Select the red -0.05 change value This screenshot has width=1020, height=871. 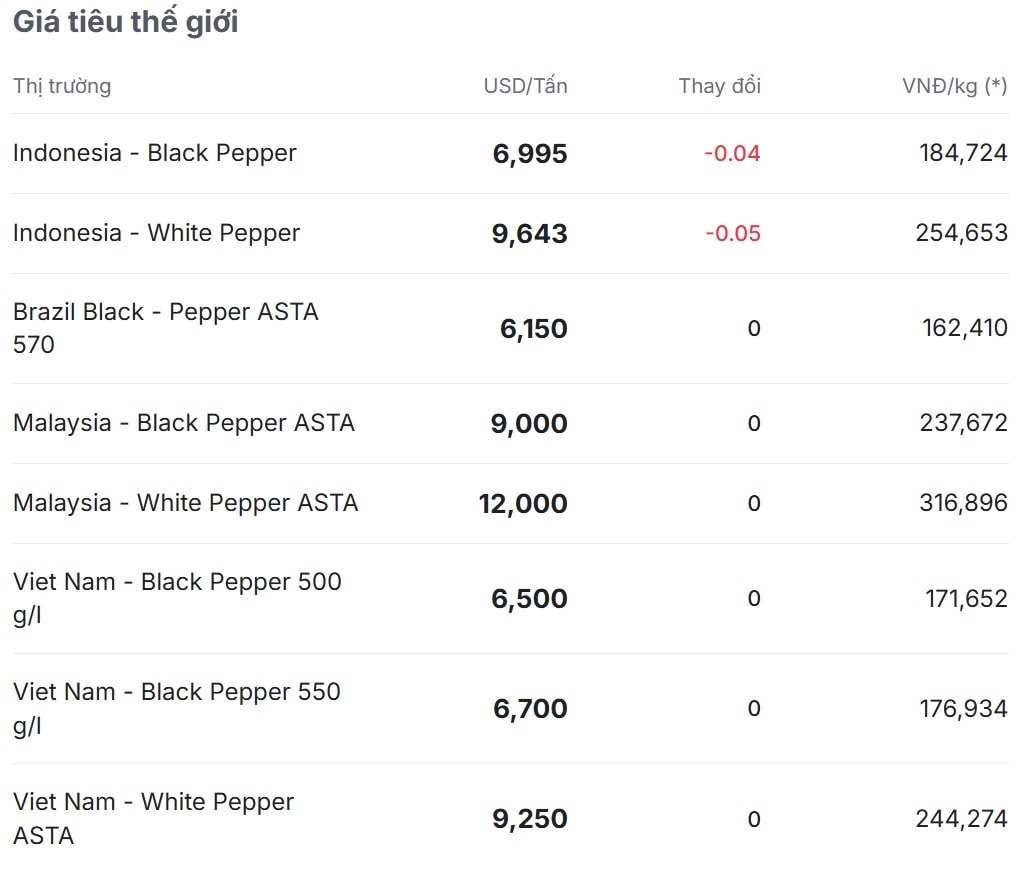click(x=732, y=234)
